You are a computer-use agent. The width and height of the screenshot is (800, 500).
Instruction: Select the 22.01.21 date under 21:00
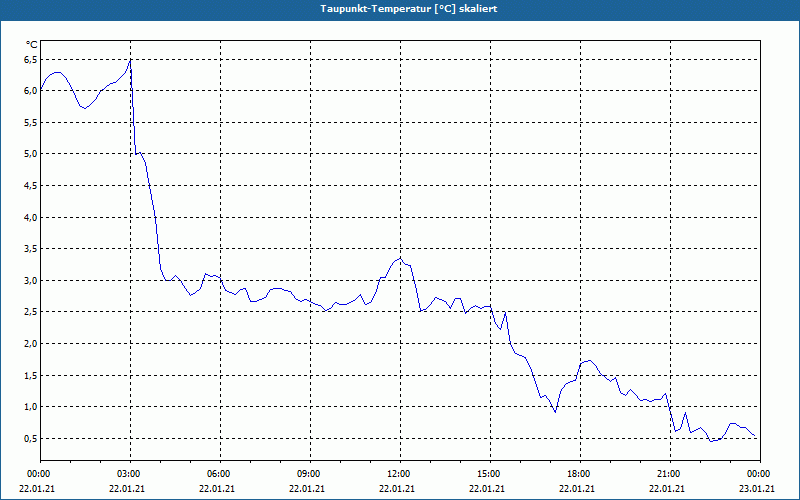(666, 489)
